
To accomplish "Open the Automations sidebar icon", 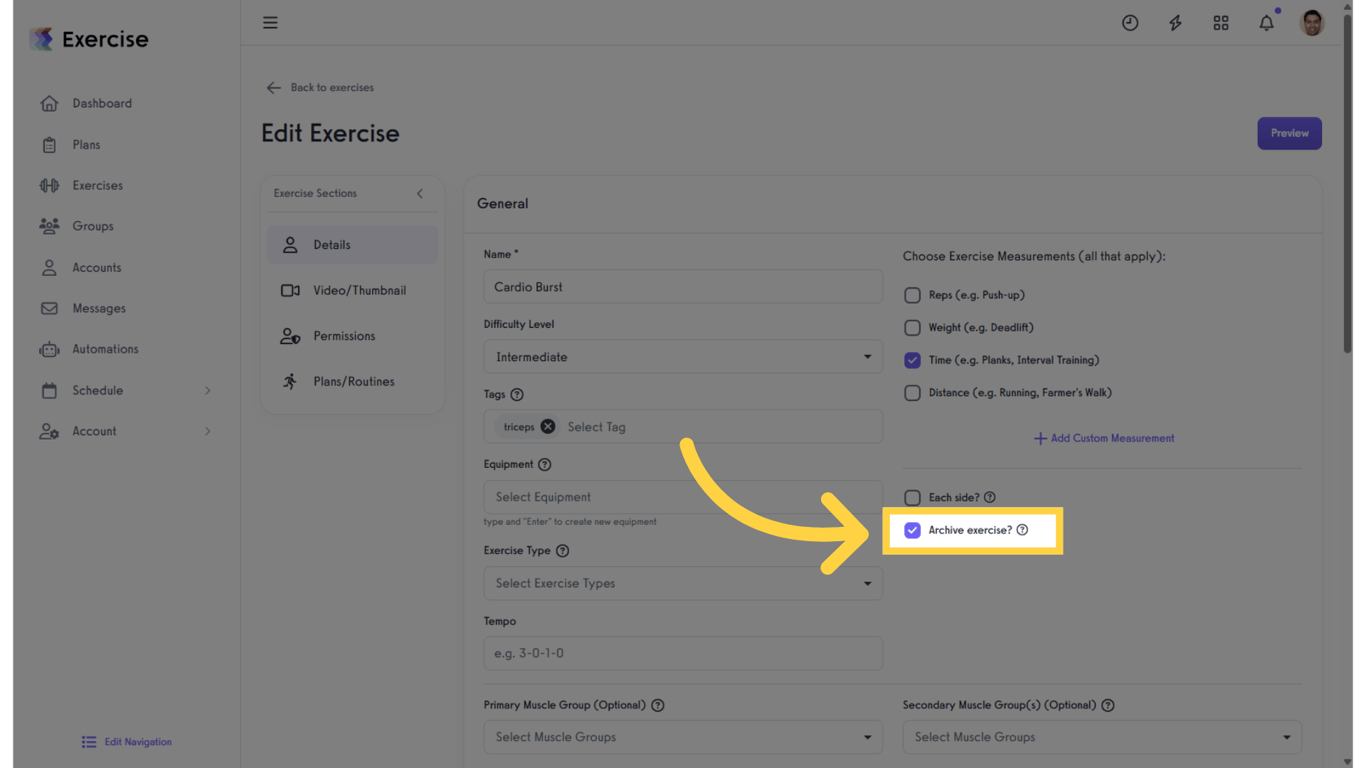I will [x=106, y=349].
